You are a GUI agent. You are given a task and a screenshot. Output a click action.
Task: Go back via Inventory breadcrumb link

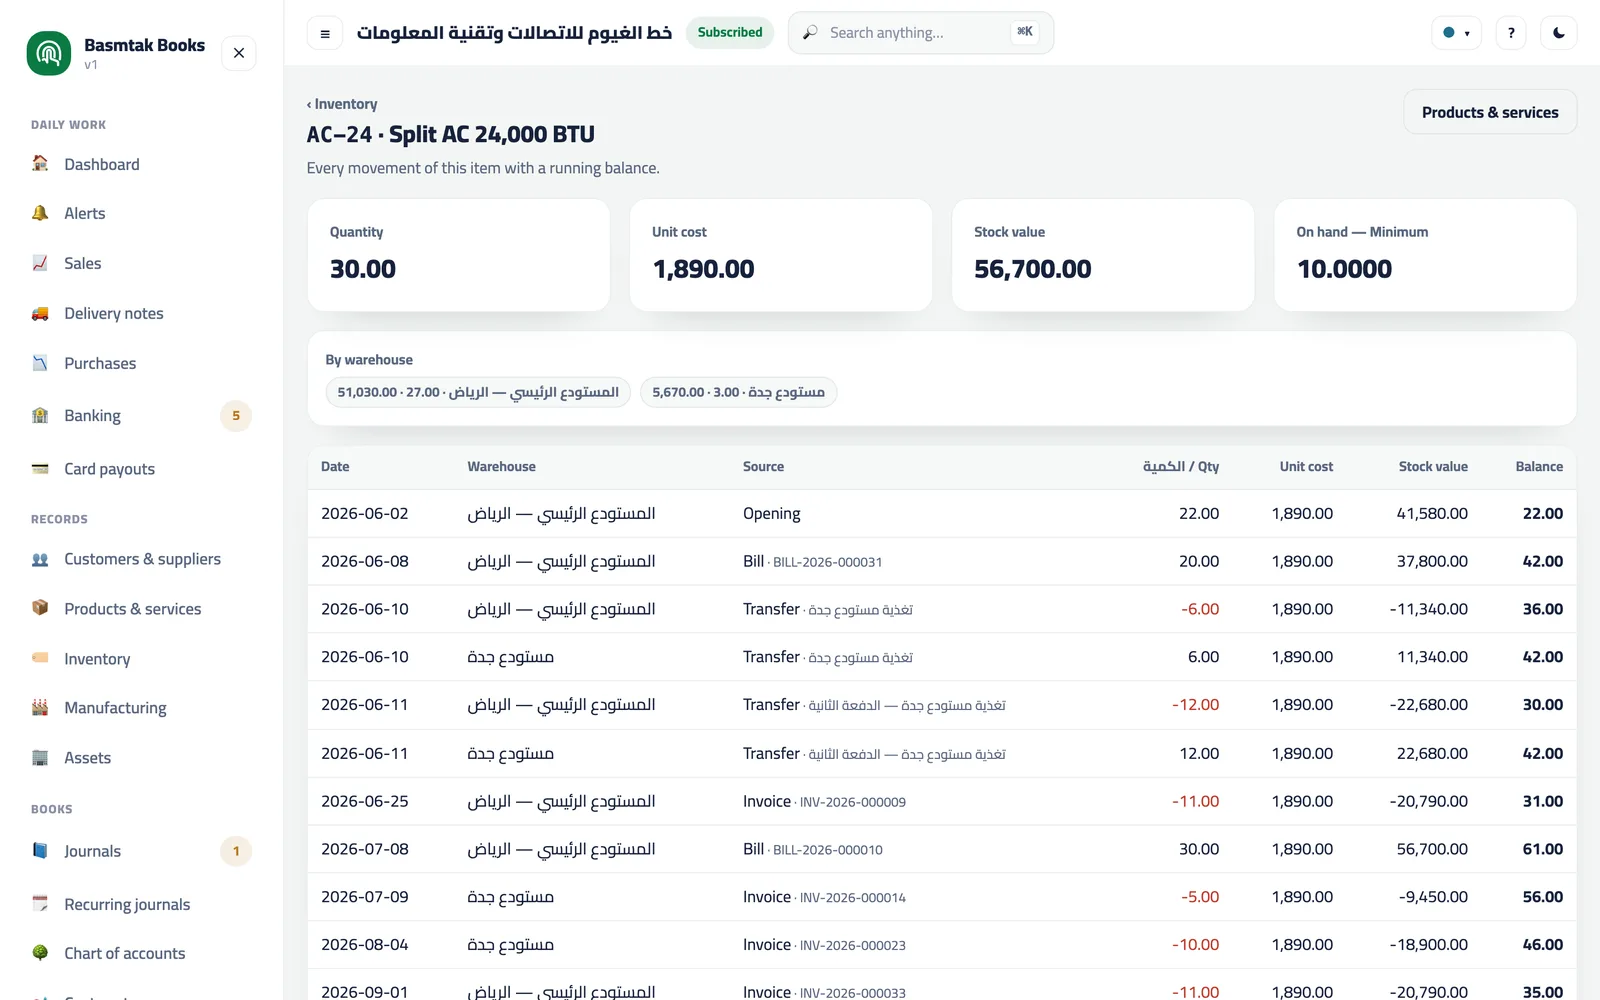click(342, 104)
